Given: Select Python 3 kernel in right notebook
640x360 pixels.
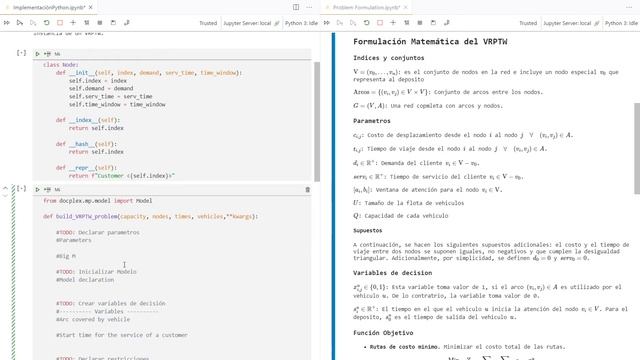Looking at the screenshot, I should tap(621, 23).
